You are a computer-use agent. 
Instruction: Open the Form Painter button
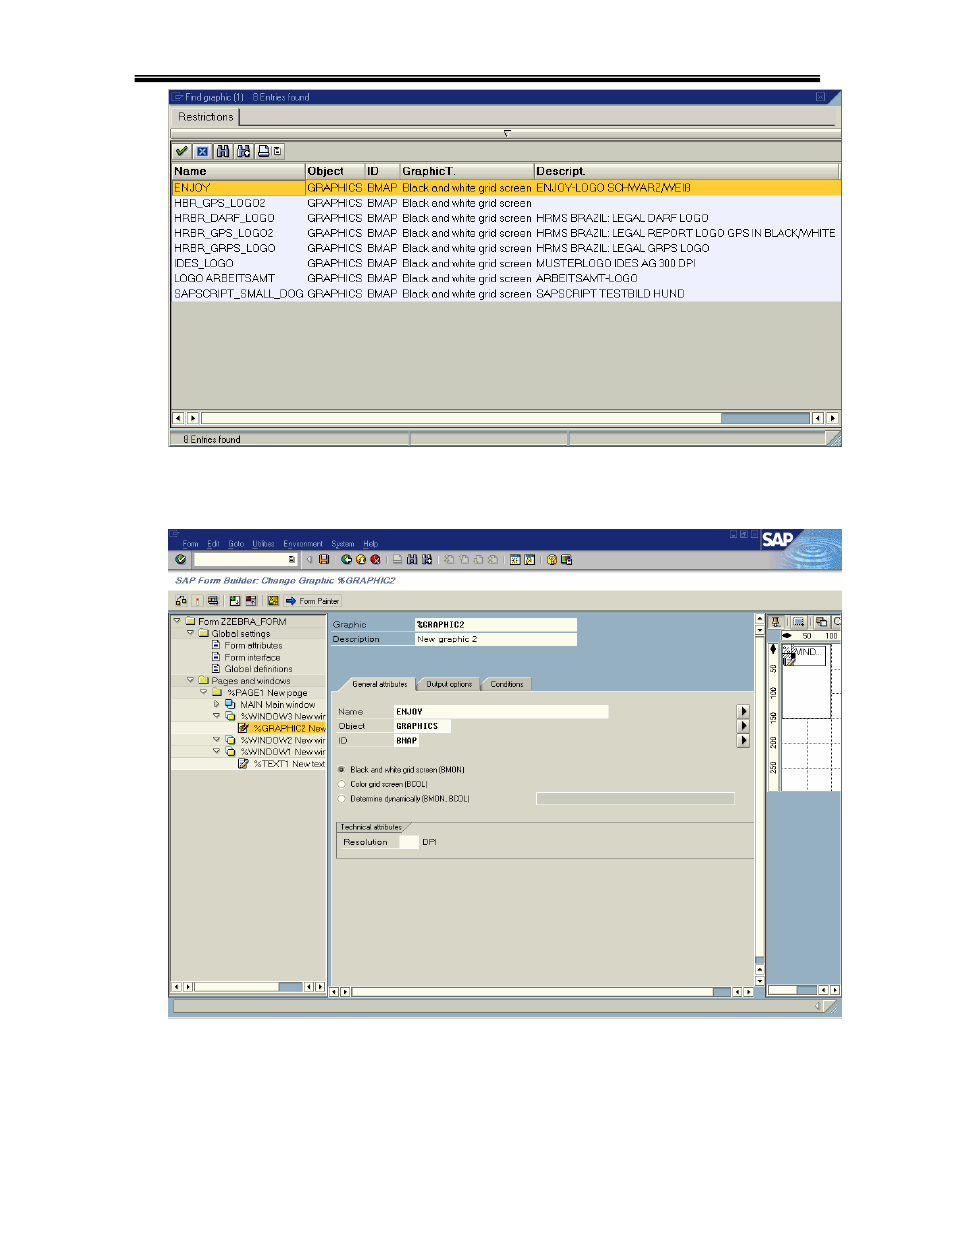(x=312, y=601)
